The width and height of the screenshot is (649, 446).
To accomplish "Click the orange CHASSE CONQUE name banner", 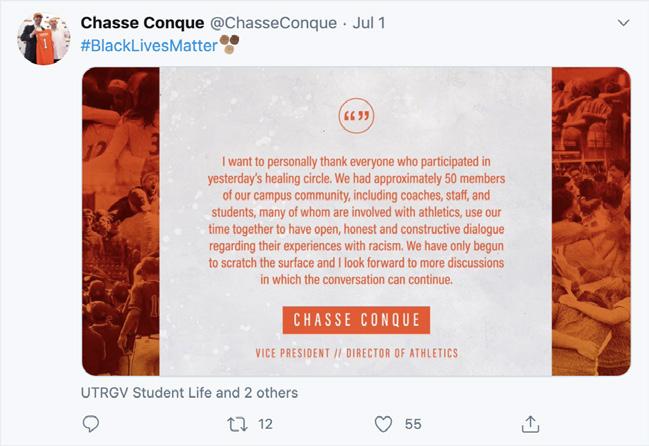I will click(356, 320).
